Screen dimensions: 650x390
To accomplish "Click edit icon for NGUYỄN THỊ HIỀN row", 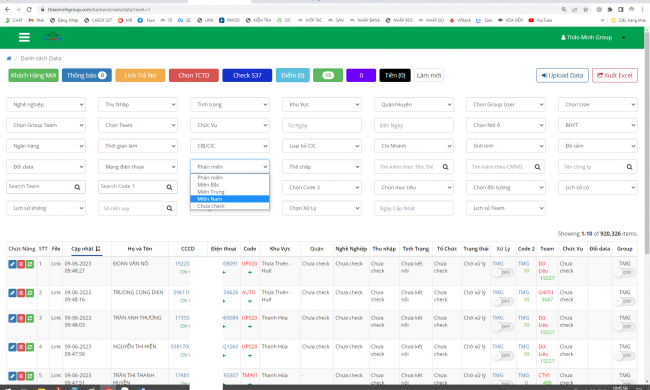I will (x=12, y=347).
